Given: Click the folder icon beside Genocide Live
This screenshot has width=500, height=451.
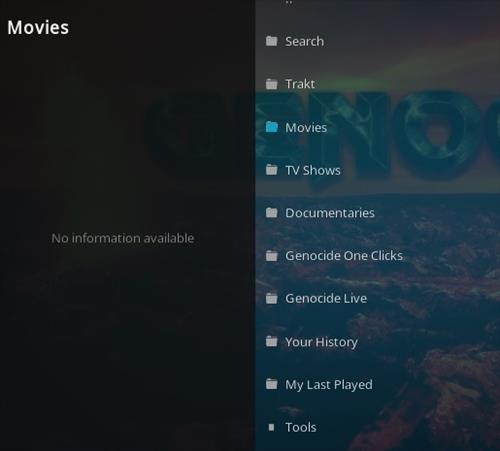Looking at the screenshot, I should point(271,298).
